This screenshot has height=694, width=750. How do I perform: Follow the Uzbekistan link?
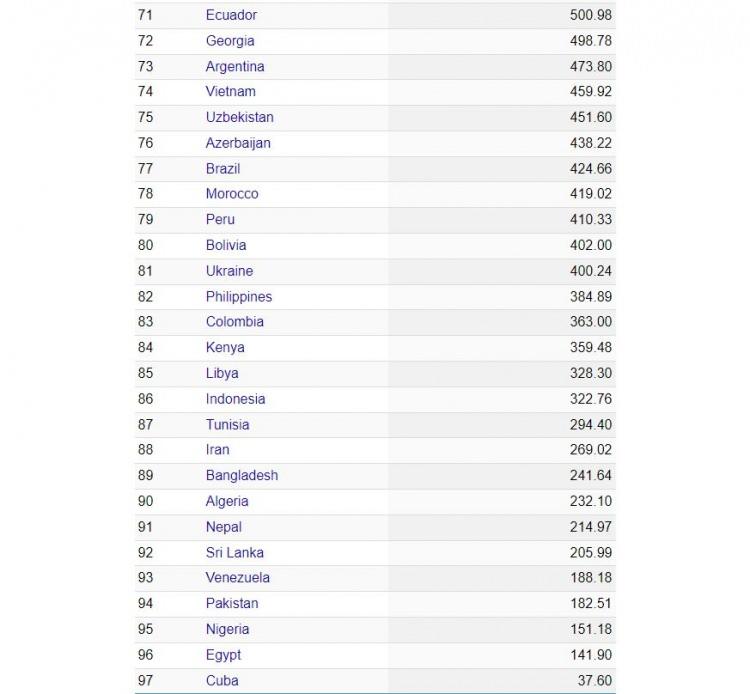(x=239, y=117)
